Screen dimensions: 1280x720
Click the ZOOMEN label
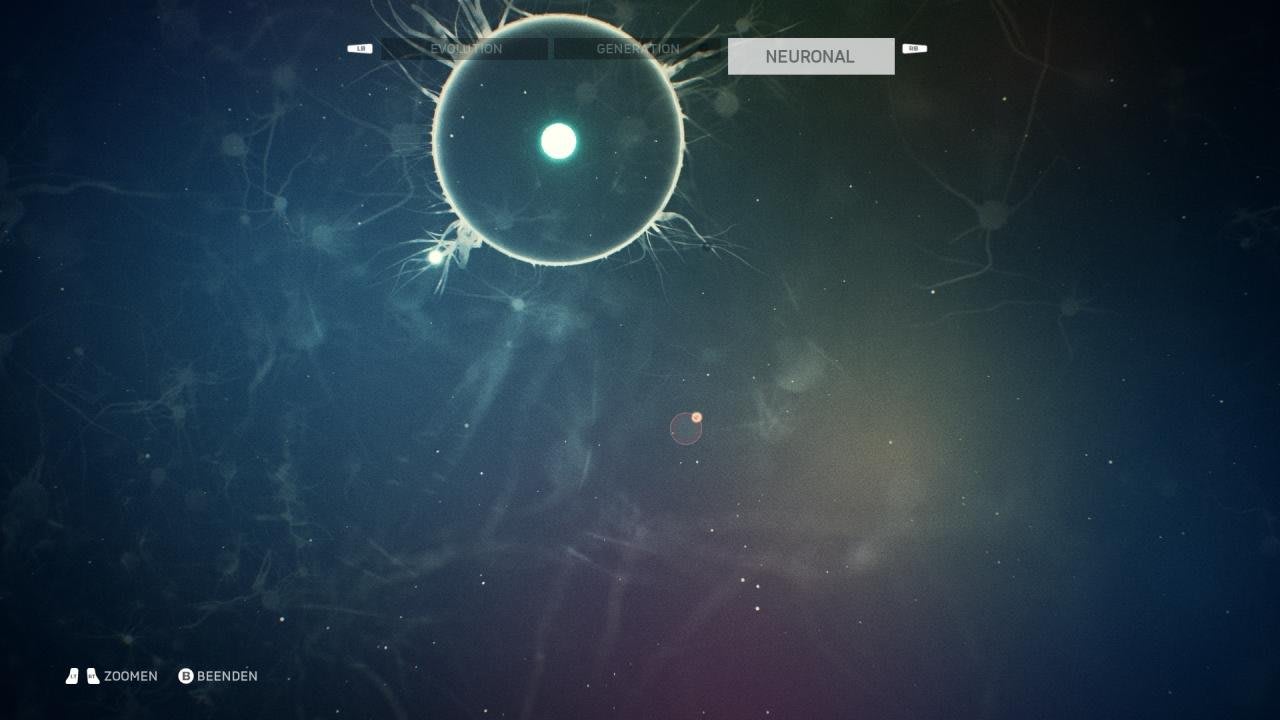coord(130,676)
